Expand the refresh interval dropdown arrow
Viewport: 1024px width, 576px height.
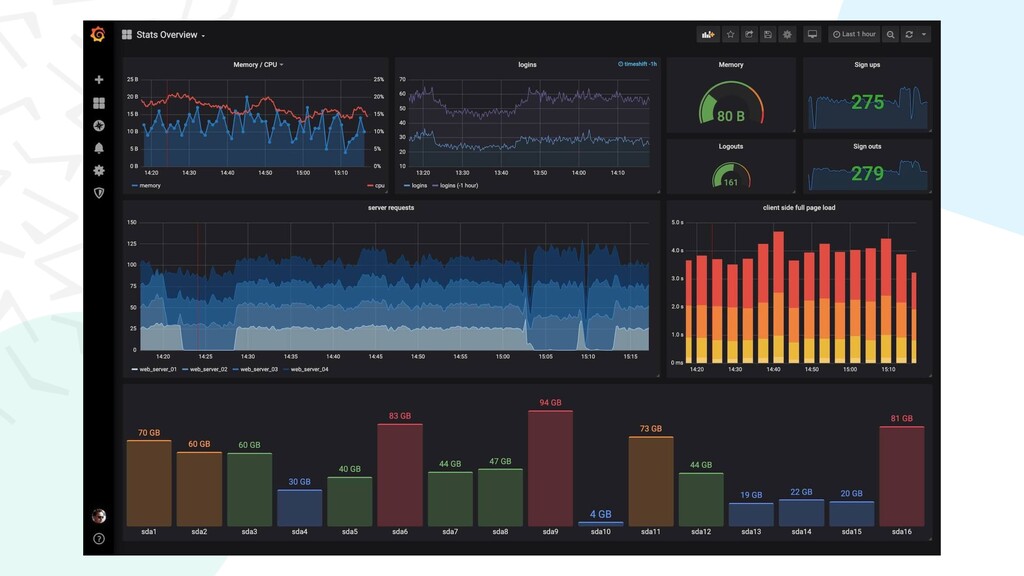[x=923, y=35]
